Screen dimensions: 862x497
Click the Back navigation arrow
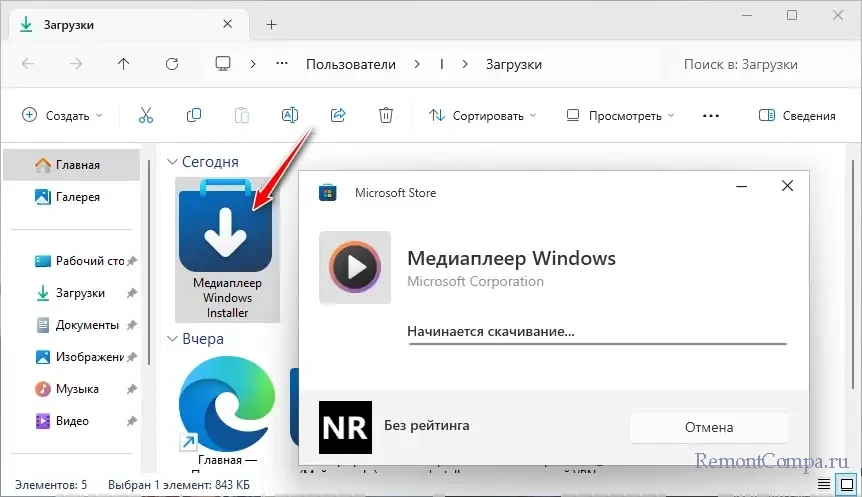tap(28, 64)
